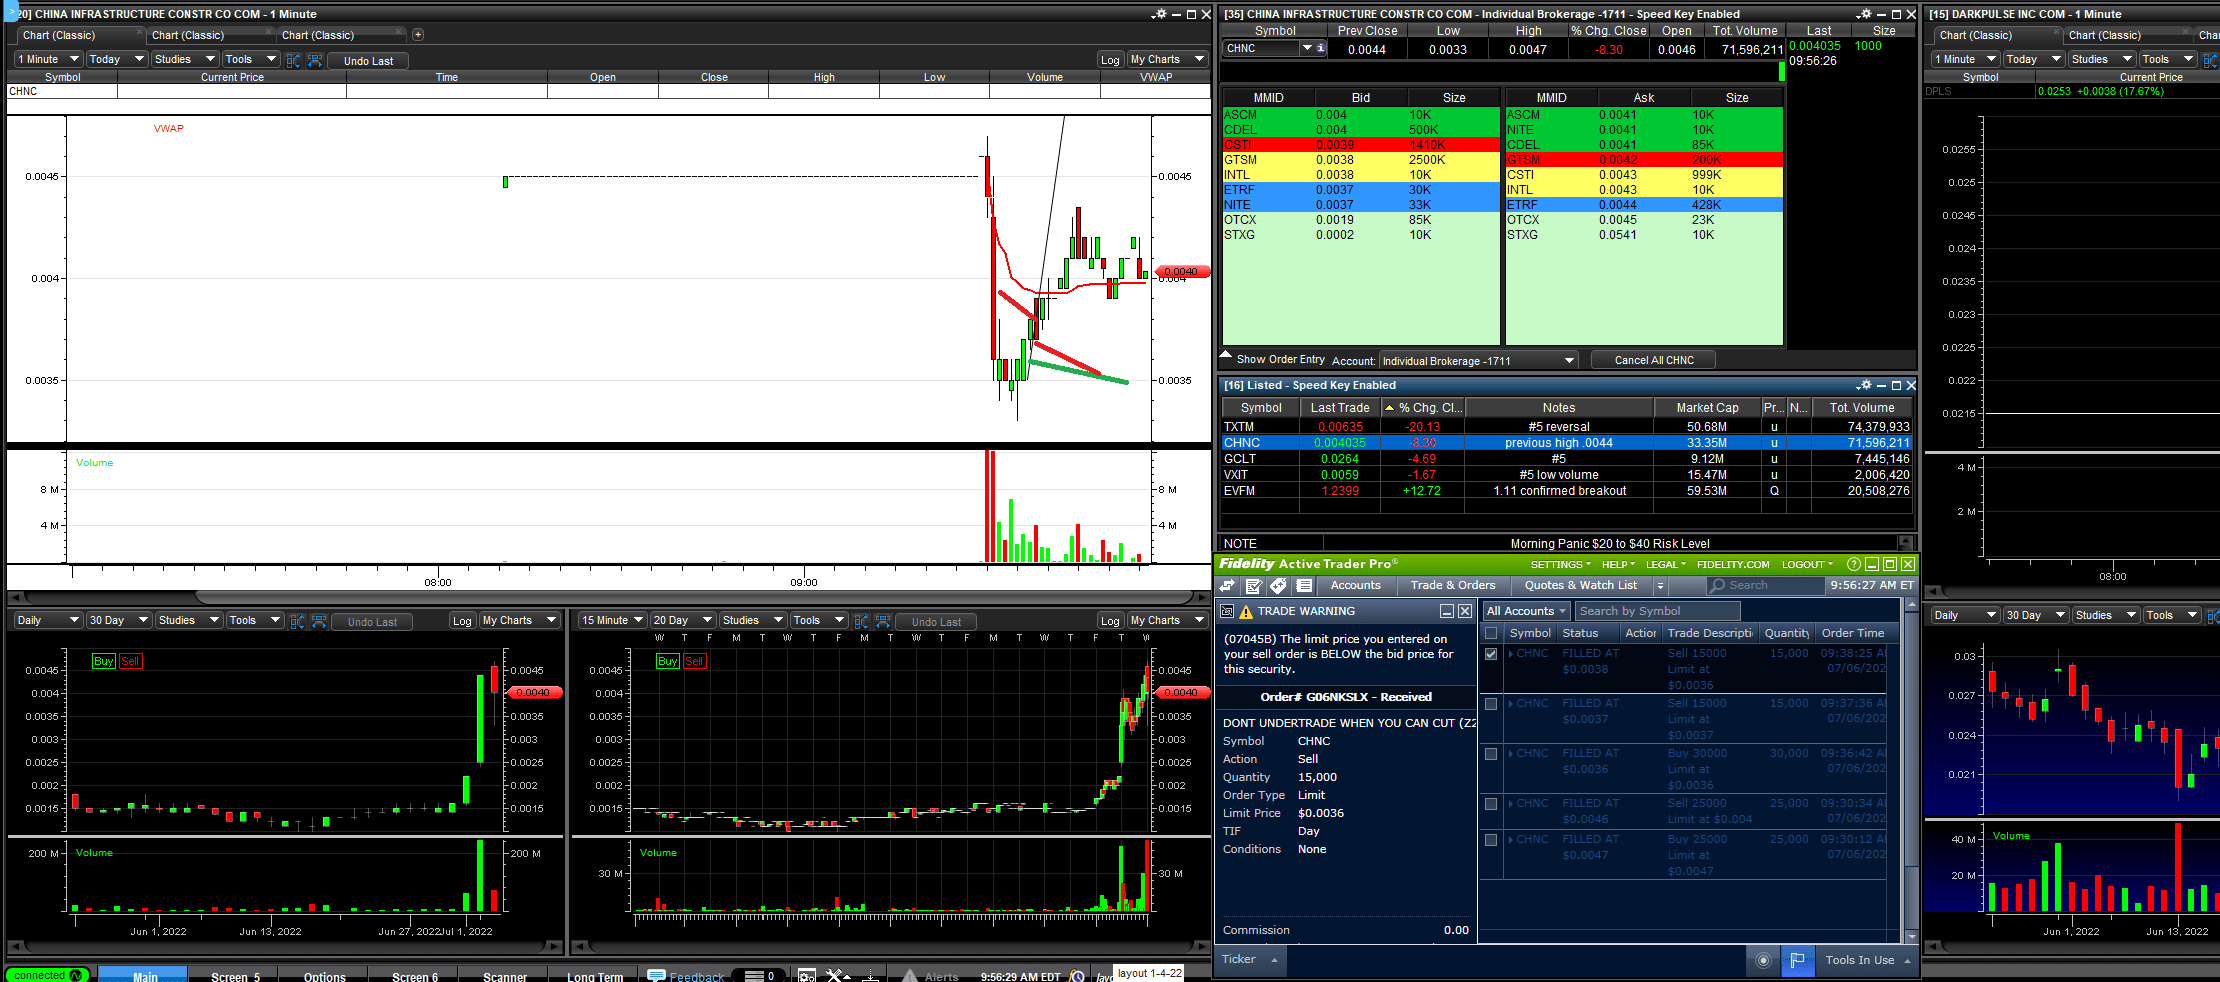Image resolution: width=2220 pixels, height=982 pixels.
Task: Toggle the select-all orders header checkbox
Action: coord(1492,633)
